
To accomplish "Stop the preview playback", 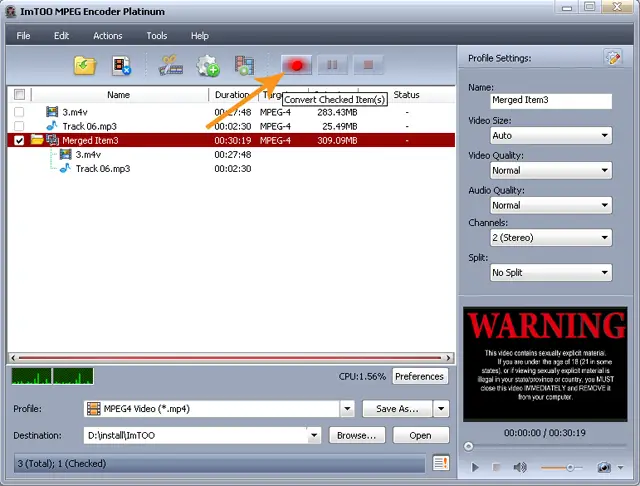I will tap(496, 467).
